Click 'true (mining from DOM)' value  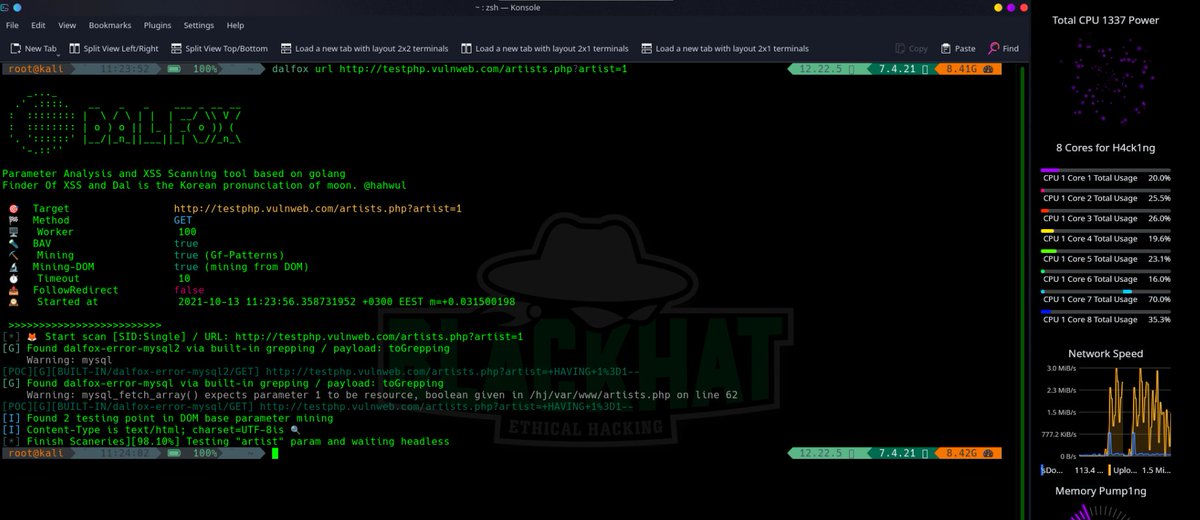241,267
